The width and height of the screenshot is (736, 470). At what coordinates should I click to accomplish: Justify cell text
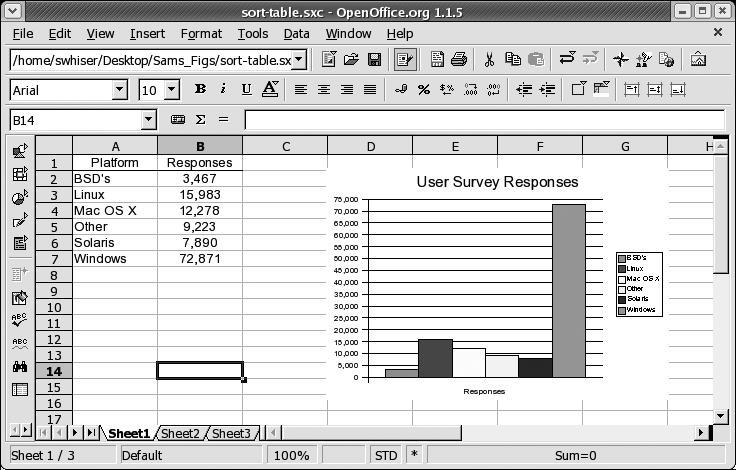(x=370, y=89)
